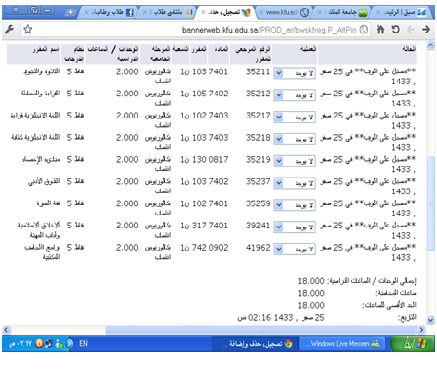Open action dropdown for course 41962
Viewport: 437px width, 380px height.
click(x=294, y=249)
